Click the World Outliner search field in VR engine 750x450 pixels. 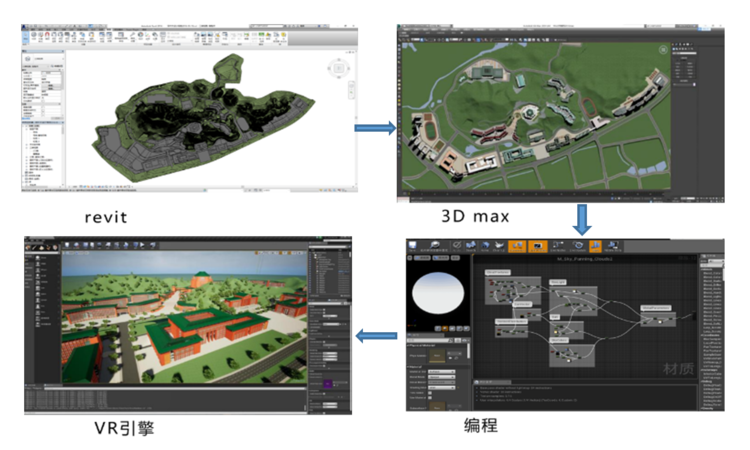[x=328, y=247]
